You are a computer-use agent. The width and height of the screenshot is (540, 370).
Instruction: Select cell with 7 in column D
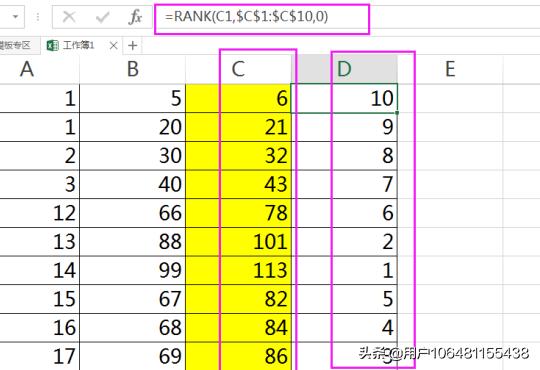[344, 184]
